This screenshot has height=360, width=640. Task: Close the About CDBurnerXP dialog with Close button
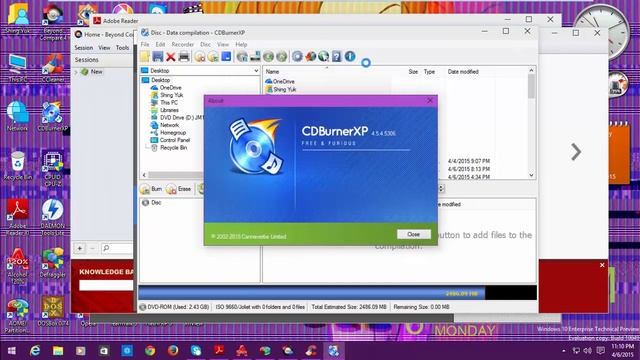pos(413,234)
